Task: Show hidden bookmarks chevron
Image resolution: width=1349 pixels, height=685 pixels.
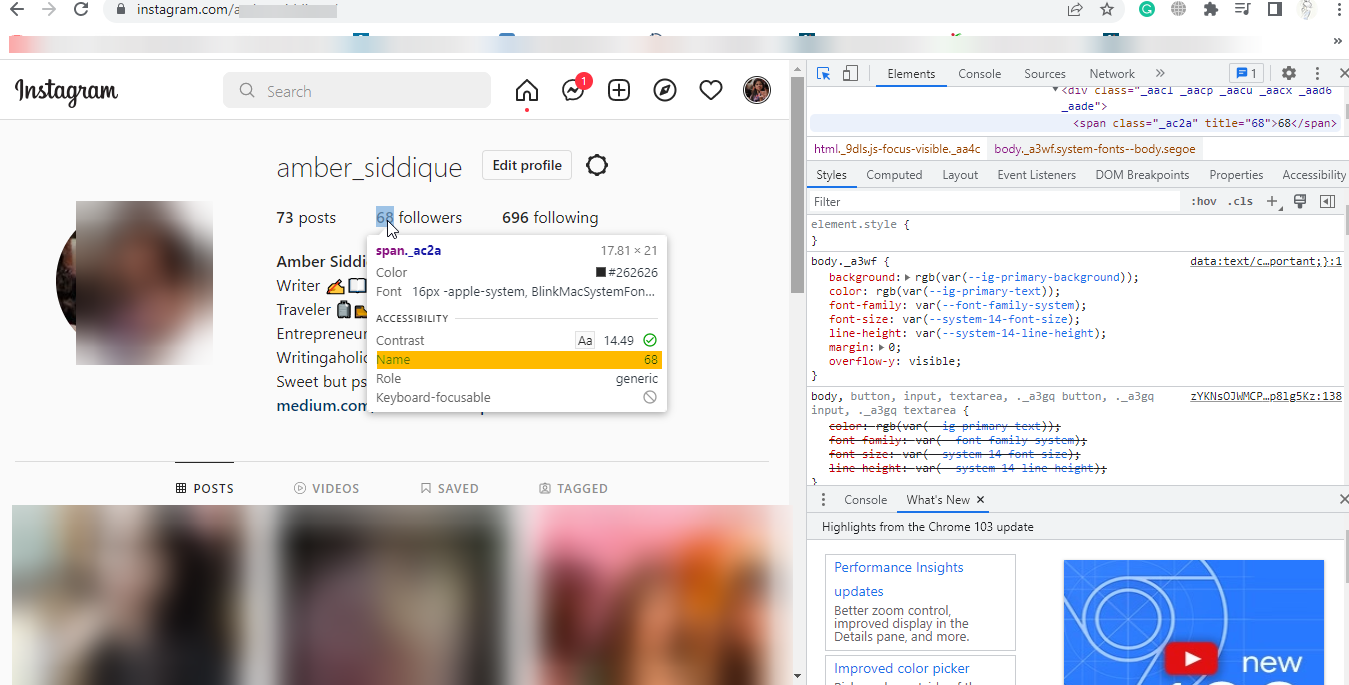Action: 1337,42
